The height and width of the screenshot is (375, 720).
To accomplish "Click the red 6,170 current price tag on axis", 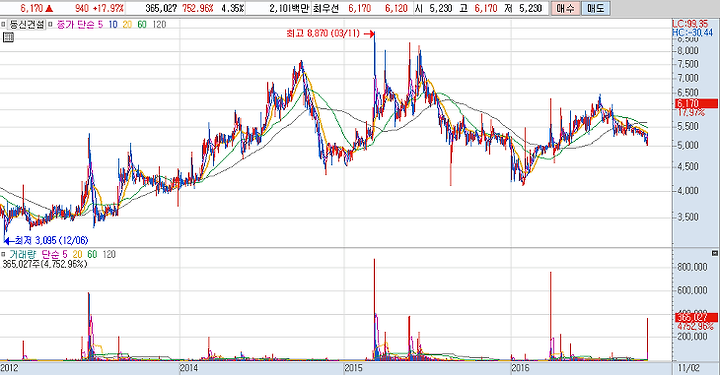I will tap(696, 104).
